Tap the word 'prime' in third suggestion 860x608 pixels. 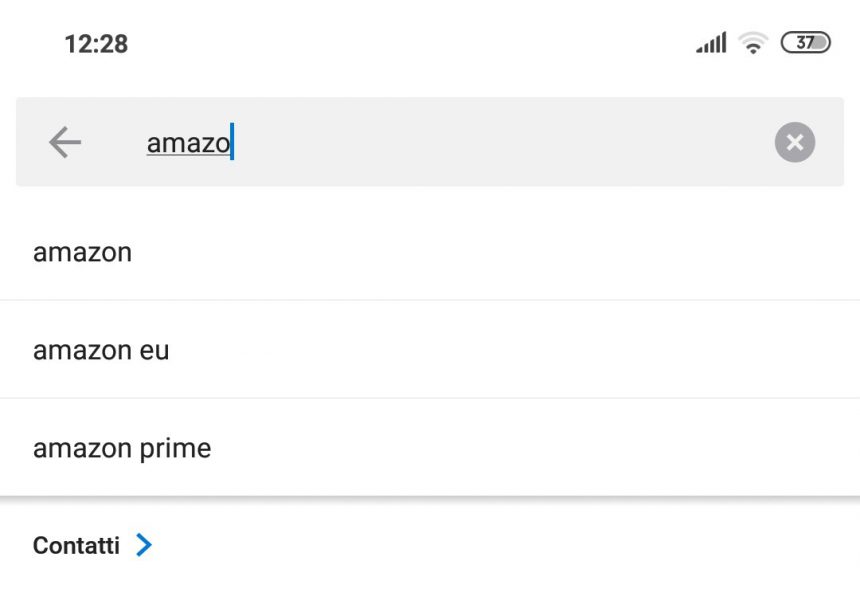[x=175, y=449]
